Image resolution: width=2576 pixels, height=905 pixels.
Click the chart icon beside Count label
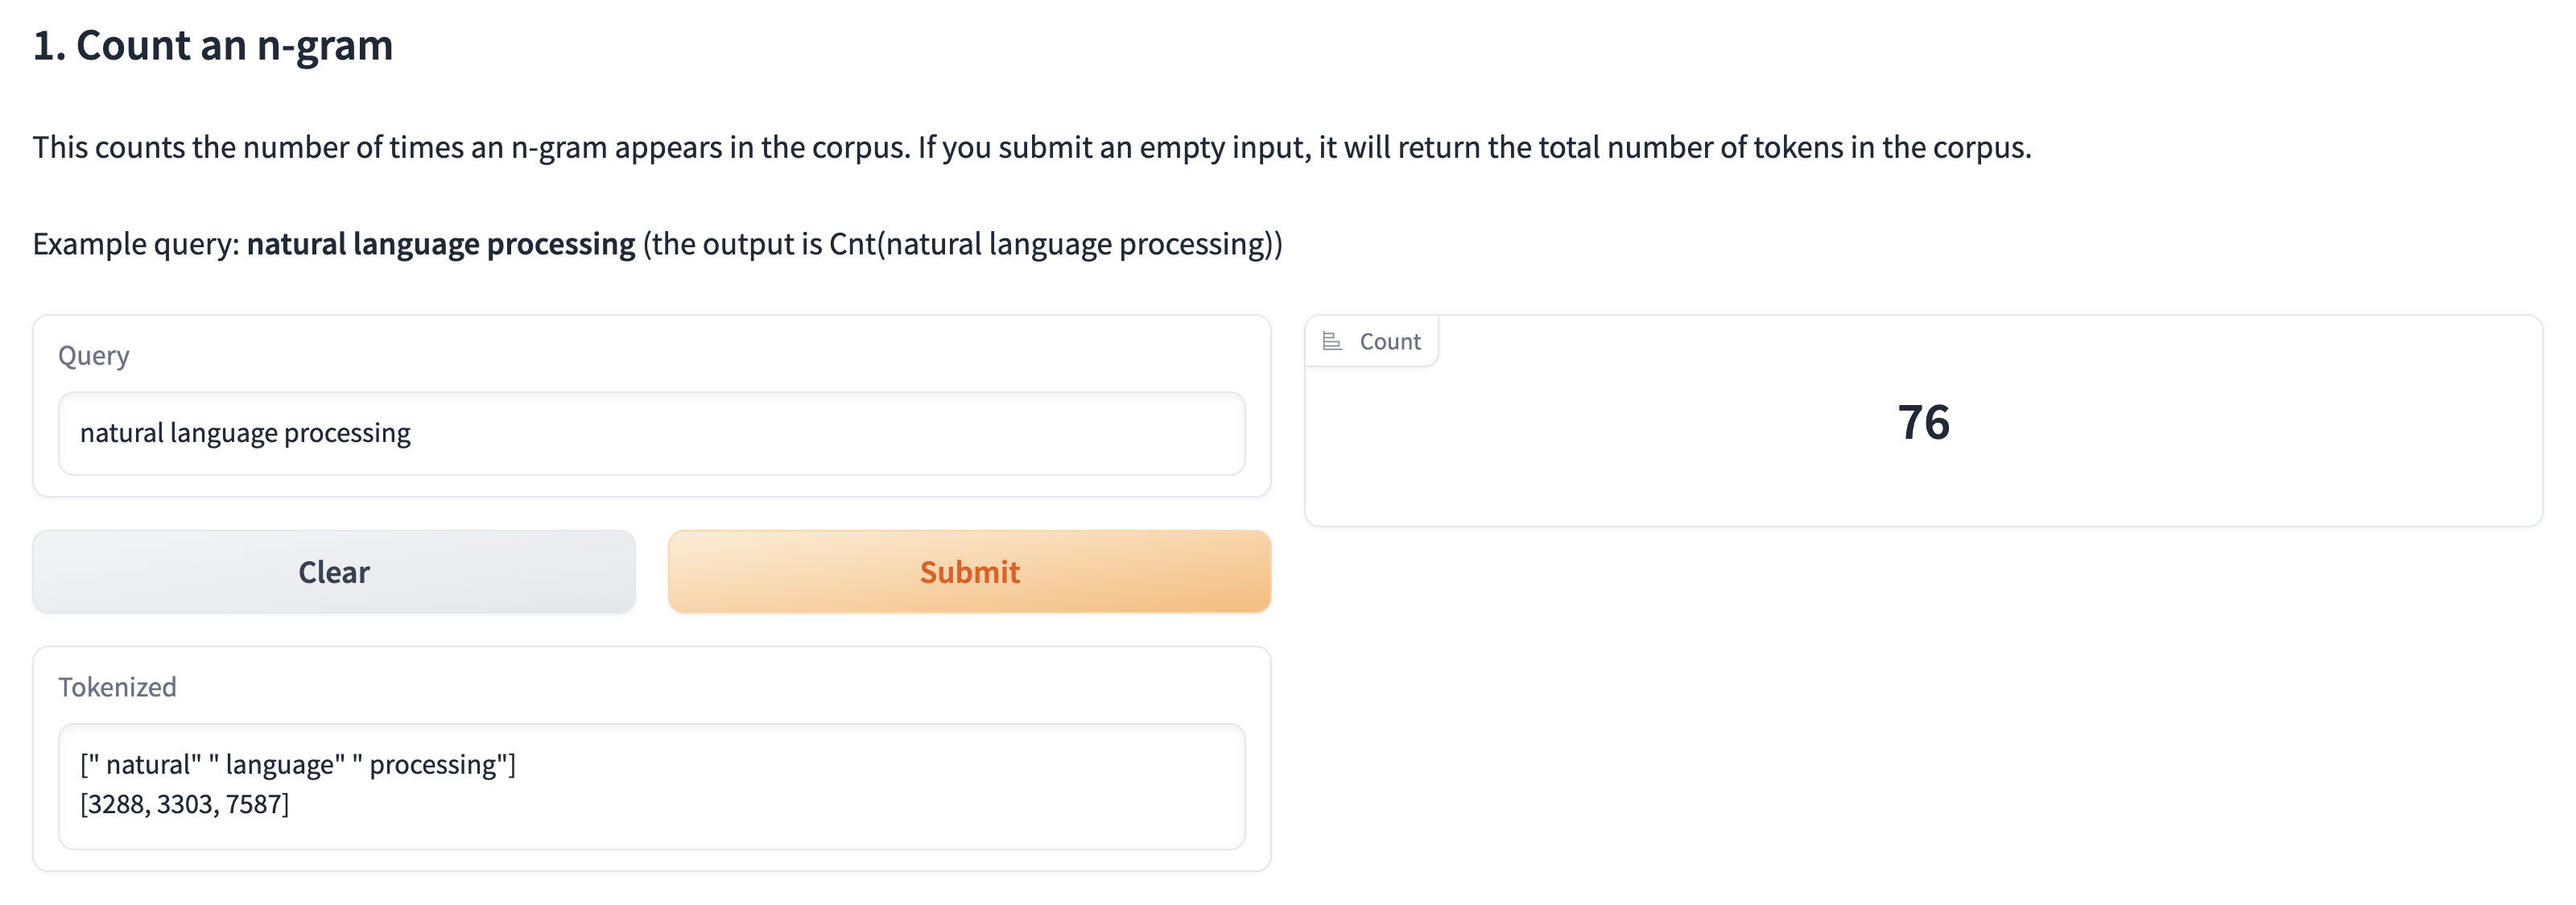[x=1331, y=342]
